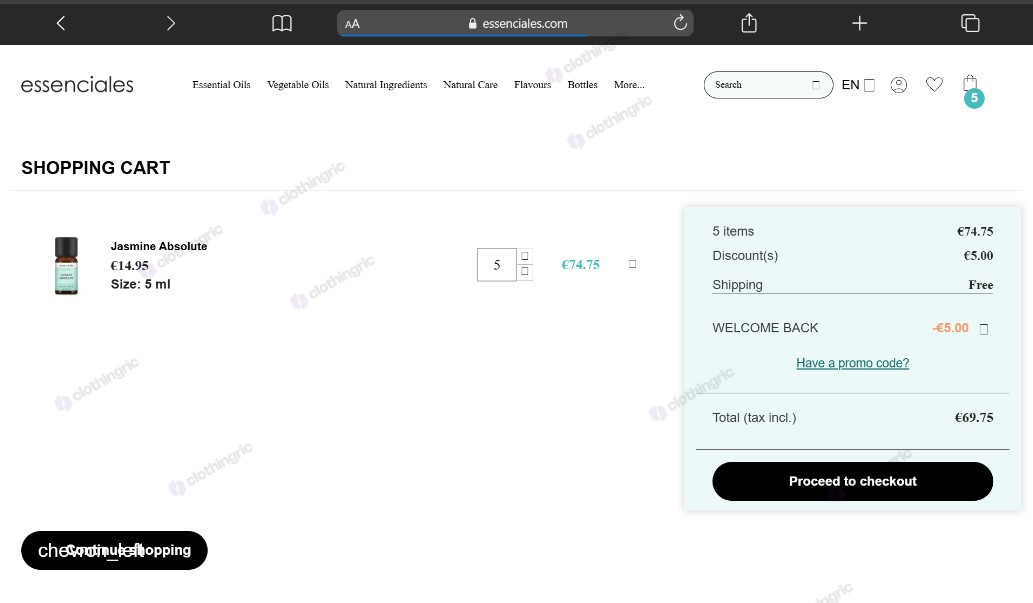
Task: Click the Shipping Free value
Action: (x=980, y=285)
